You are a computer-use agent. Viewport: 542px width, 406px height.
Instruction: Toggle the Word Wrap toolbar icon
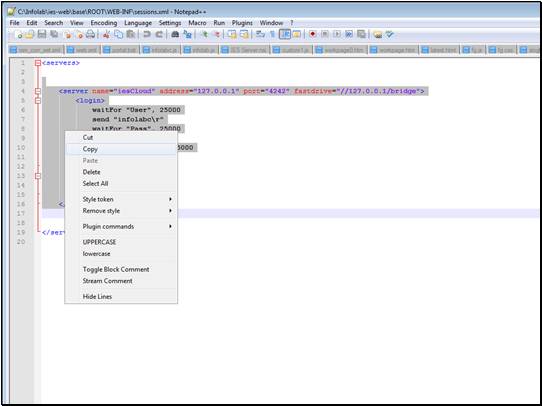coord(260,35)
